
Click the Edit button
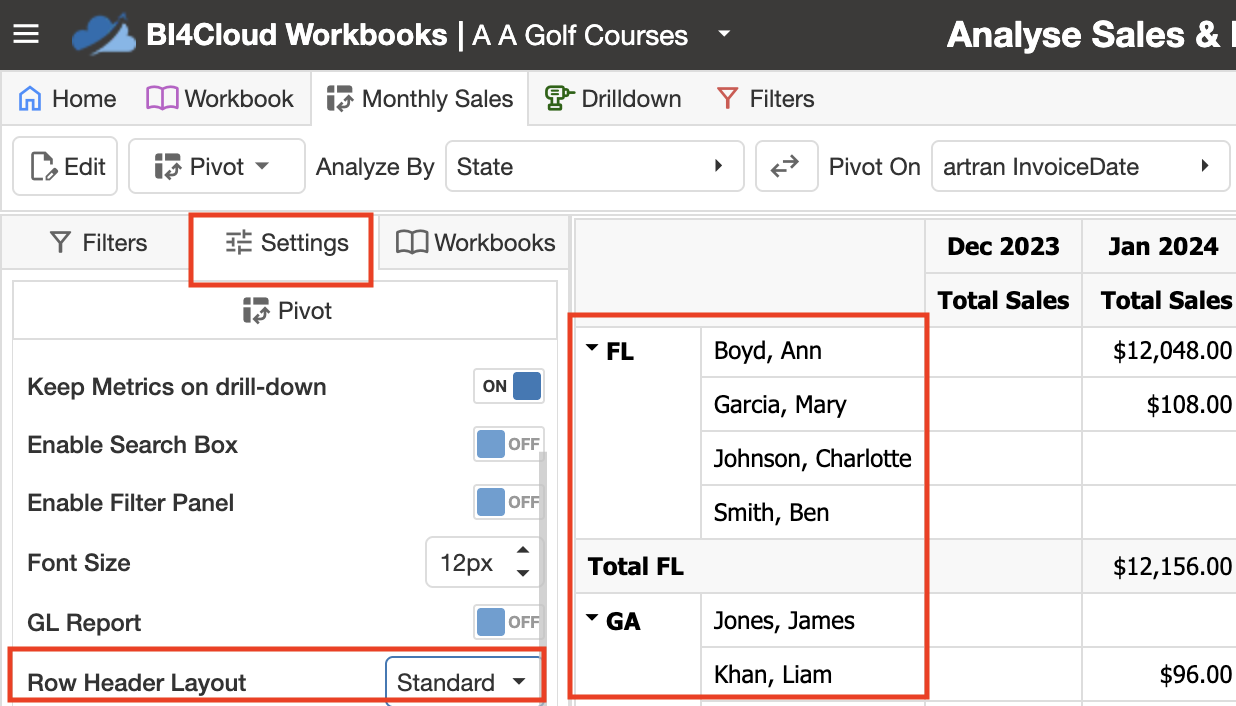coord(66,166)
